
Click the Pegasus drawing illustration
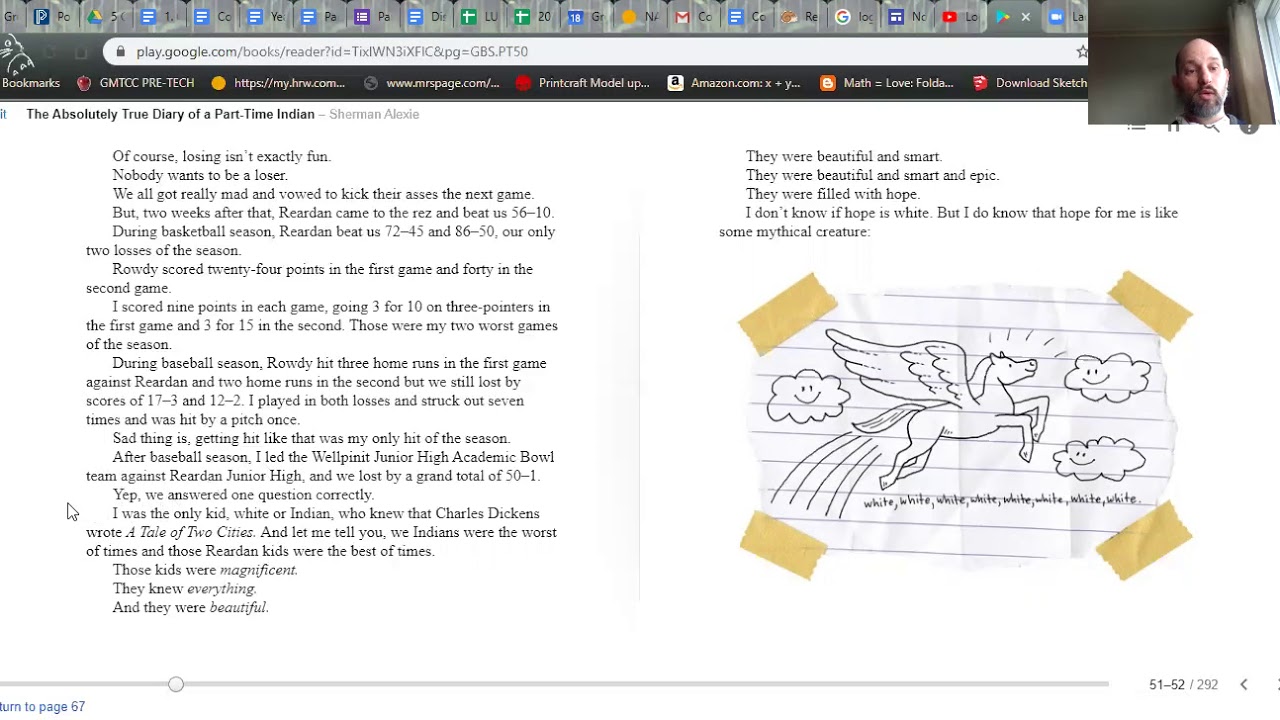965,425
